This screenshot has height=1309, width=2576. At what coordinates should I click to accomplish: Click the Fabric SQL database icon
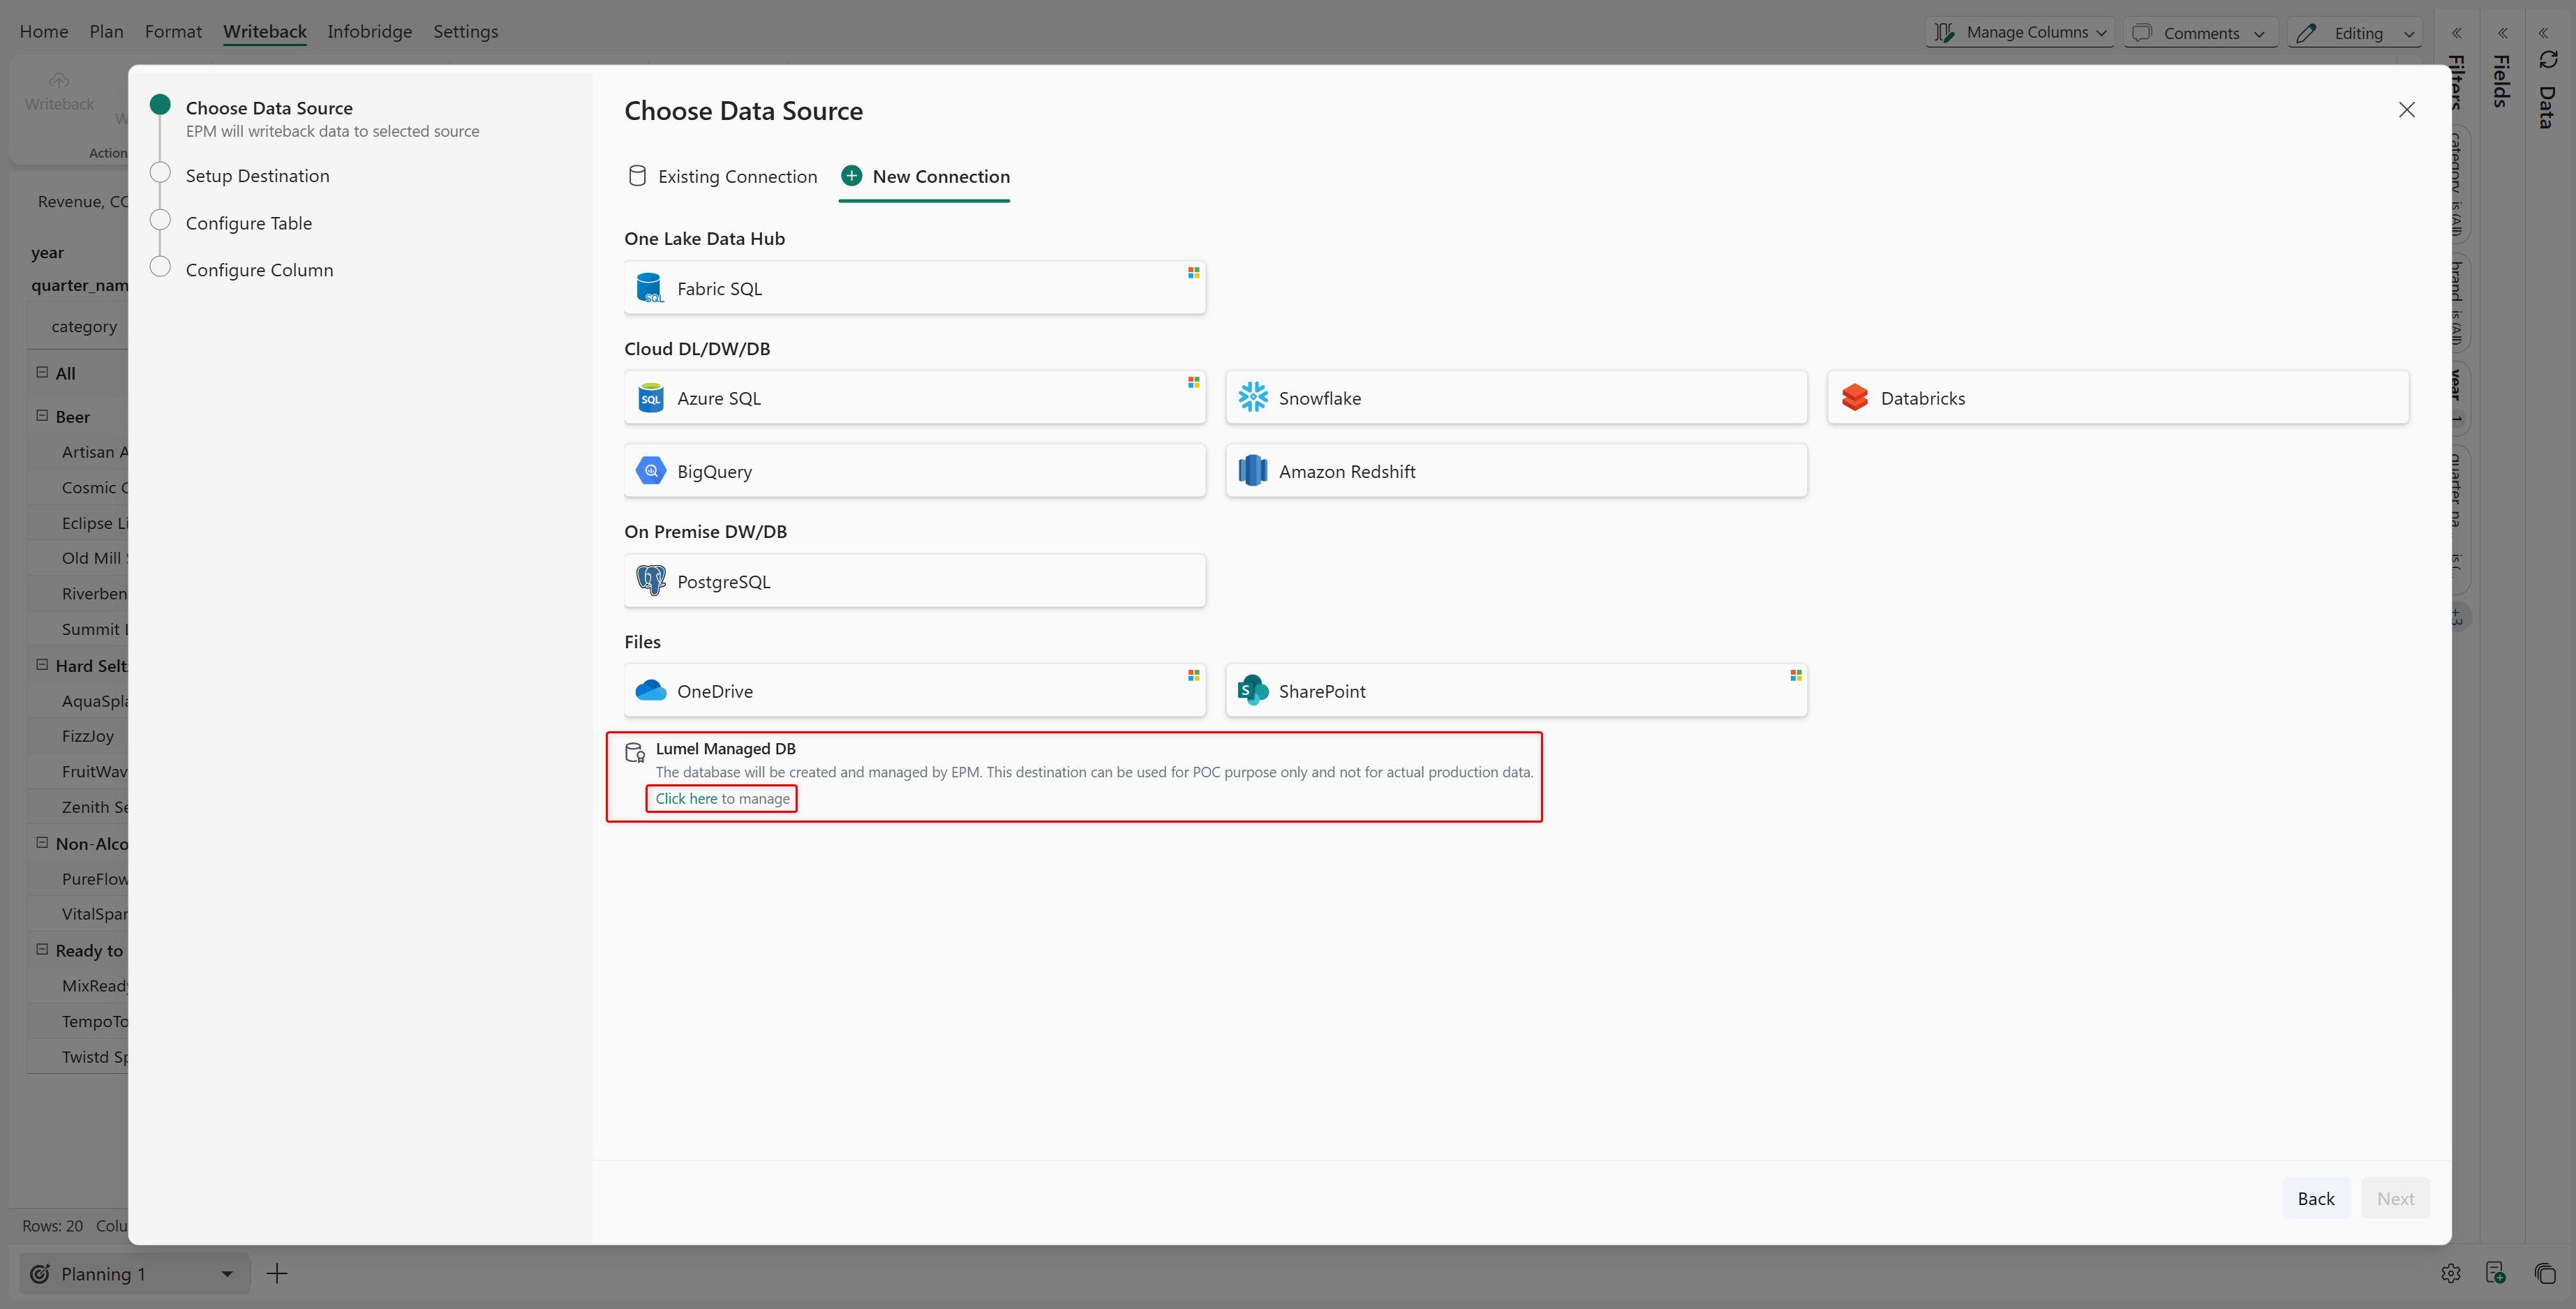[650, 288]
